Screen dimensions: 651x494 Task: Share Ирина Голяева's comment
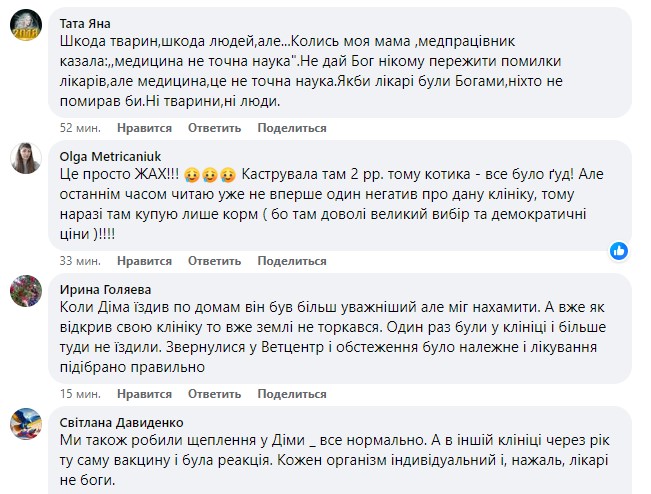(x=292, y=394)
